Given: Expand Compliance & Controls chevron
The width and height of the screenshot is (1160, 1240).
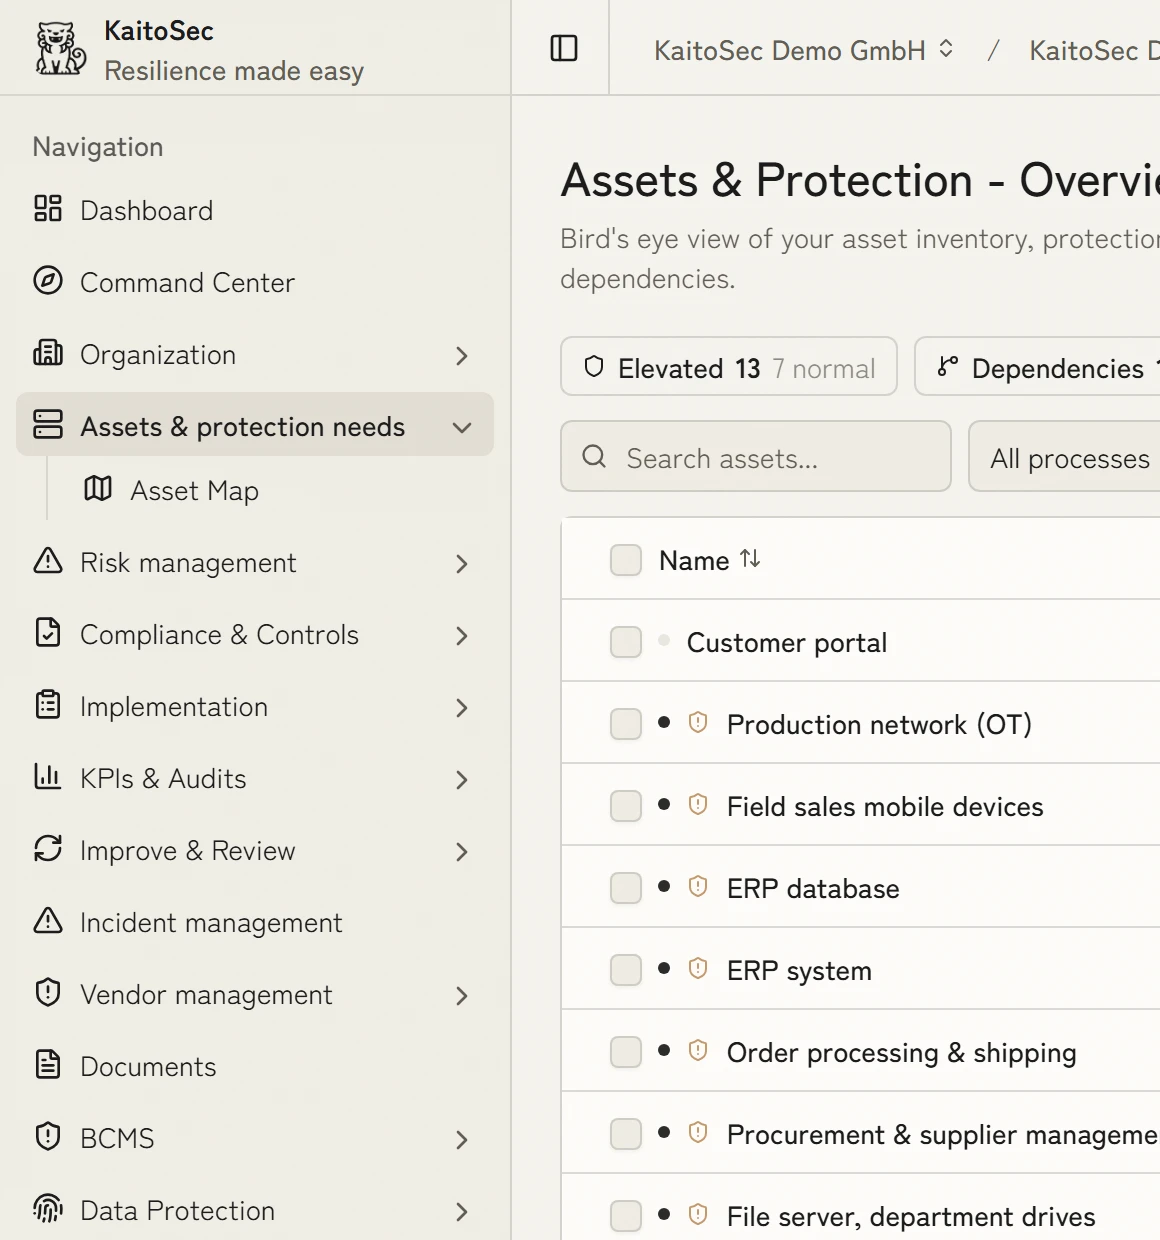Looking at the screenshot, I should [x=461, y=636].
